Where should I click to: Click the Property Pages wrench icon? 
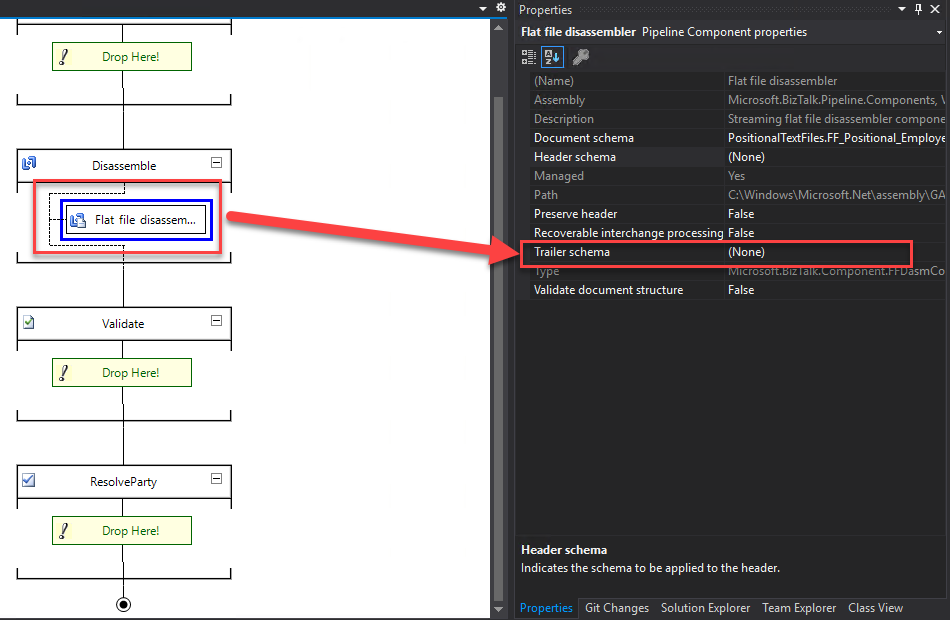tap(581, 57)
